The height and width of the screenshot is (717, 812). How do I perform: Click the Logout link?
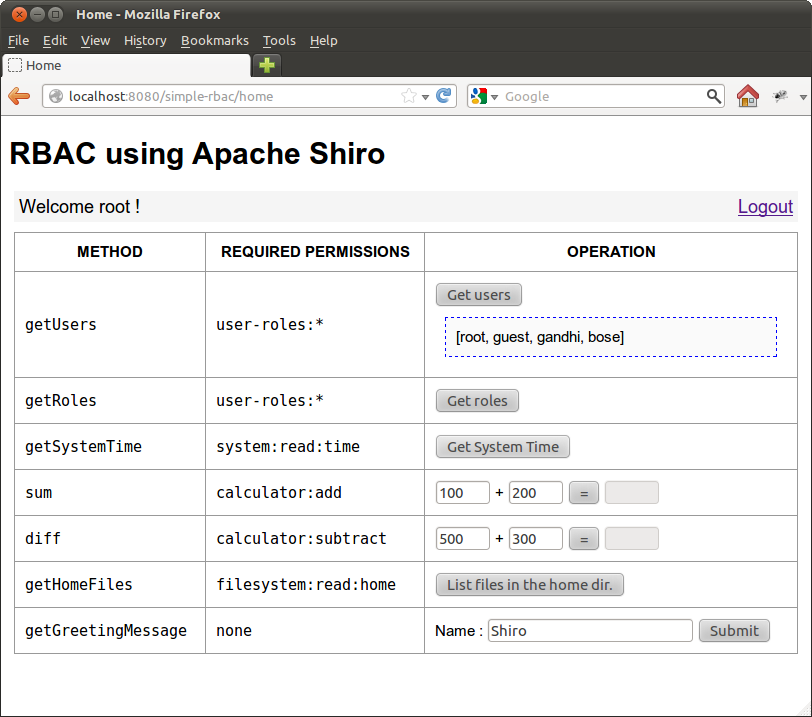click(x=765, y=207)
